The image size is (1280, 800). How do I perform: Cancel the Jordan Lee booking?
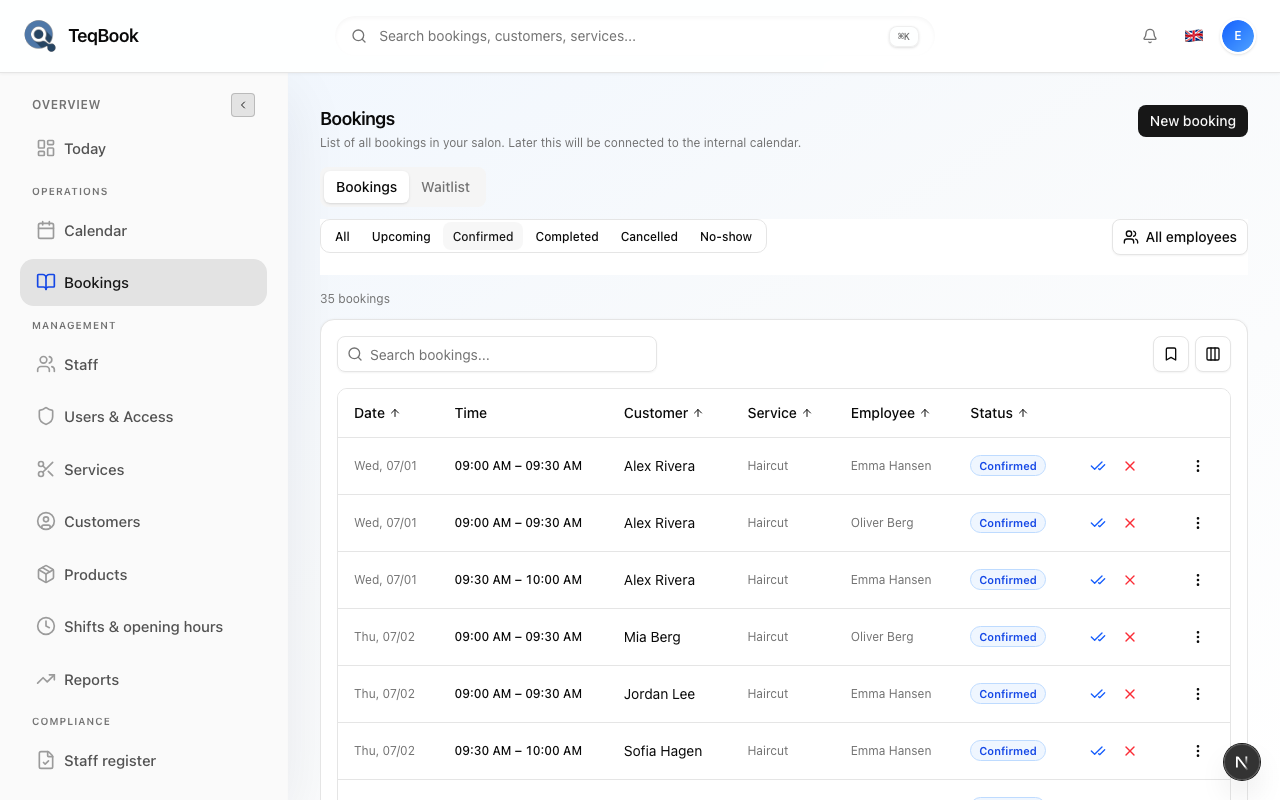[x=1130, y=694]
